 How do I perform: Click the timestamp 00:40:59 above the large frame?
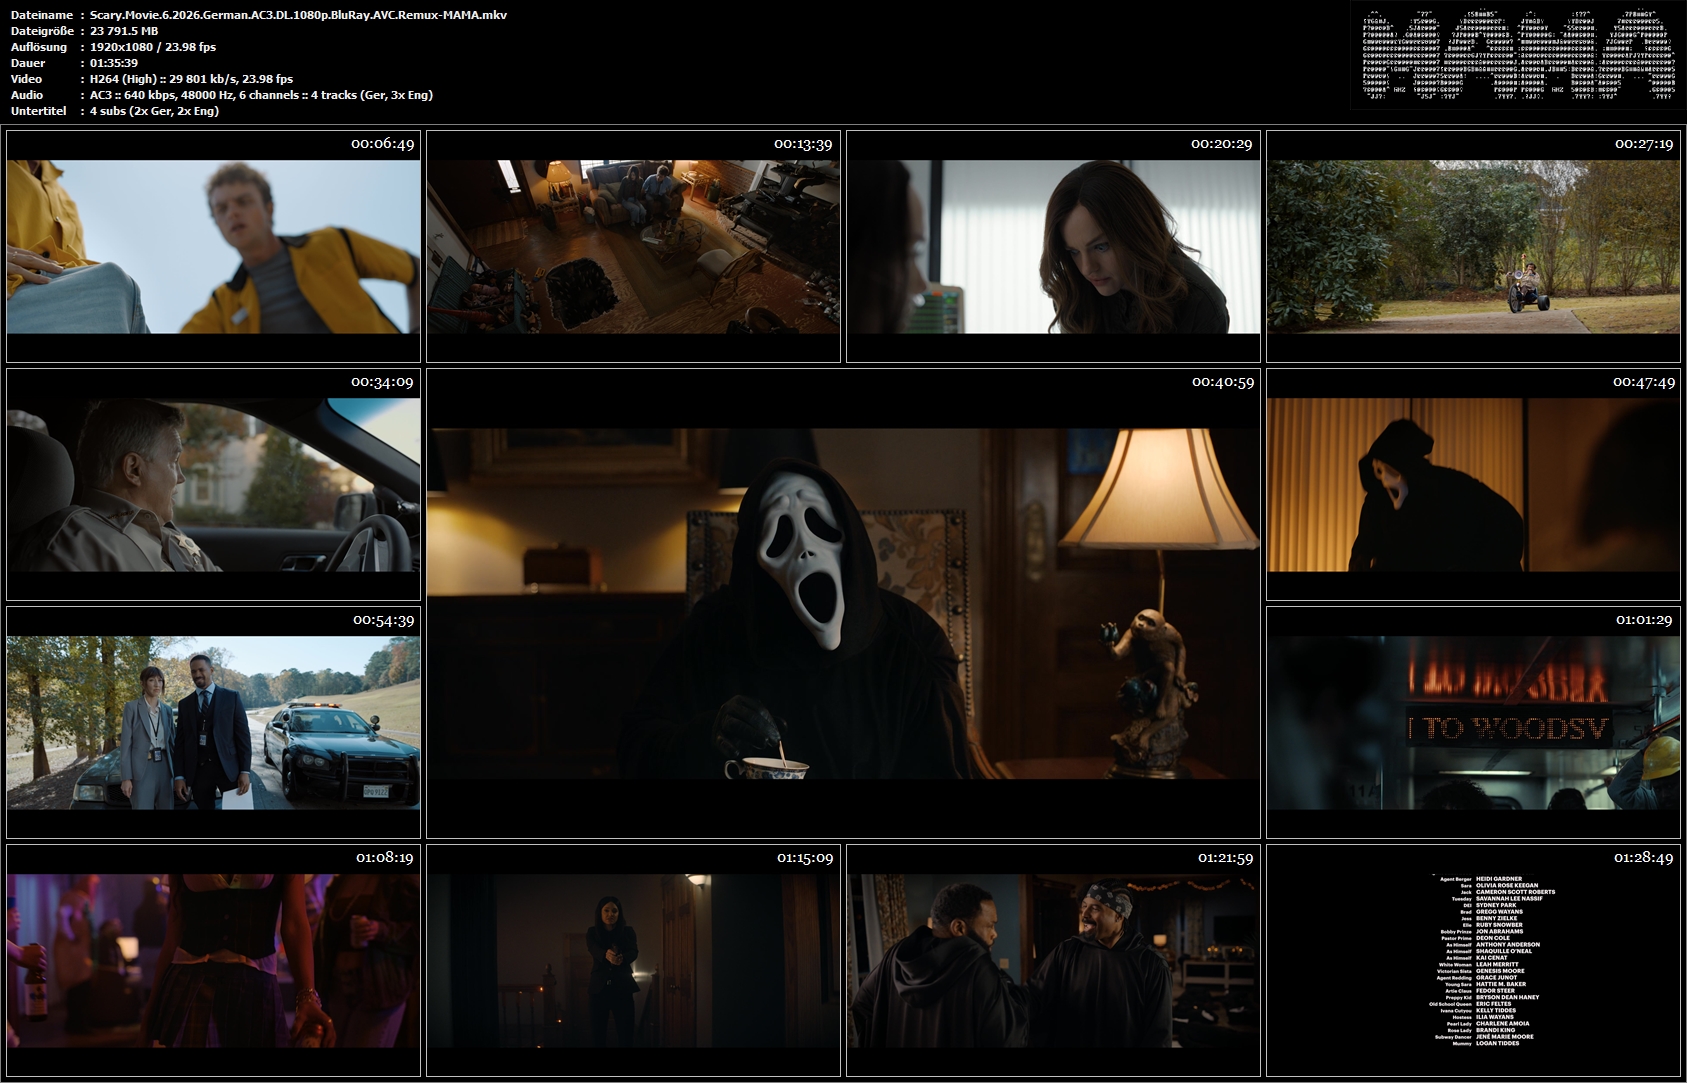tap(1222, 382)
